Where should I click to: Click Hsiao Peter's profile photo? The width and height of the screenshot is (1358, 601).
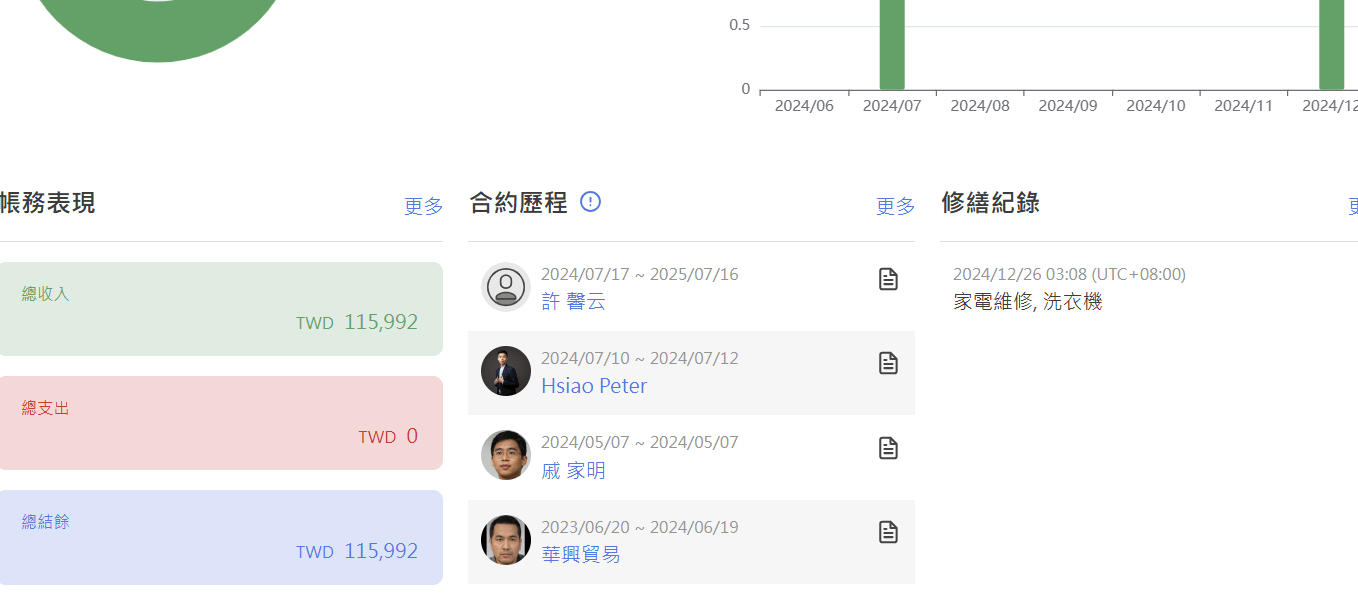(506, 371)
